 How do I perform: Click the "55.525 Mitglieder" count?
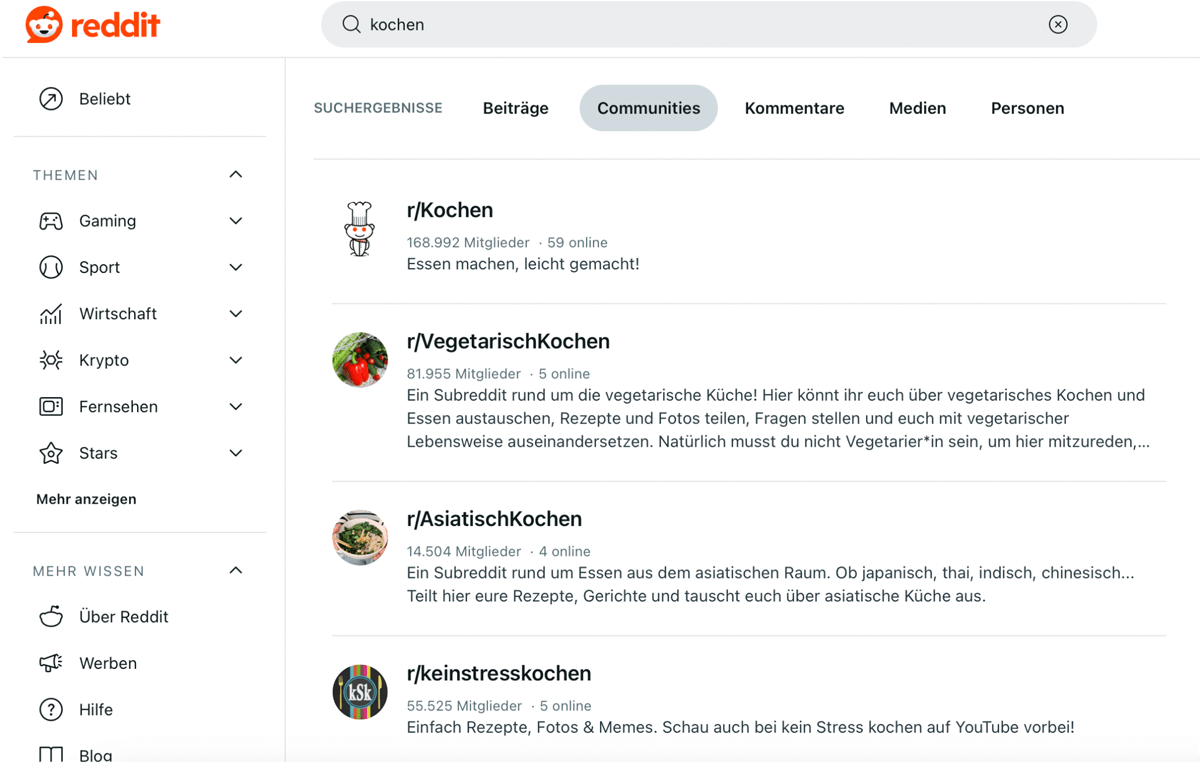464,705
